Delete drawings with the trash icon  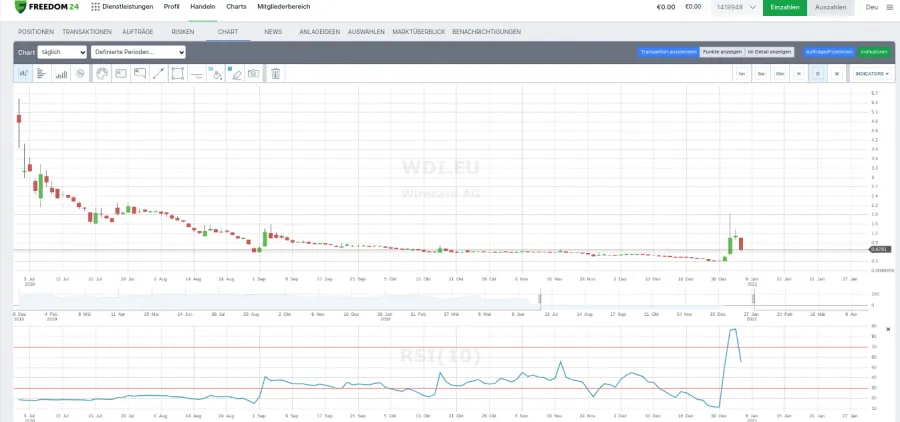[276, 73]
